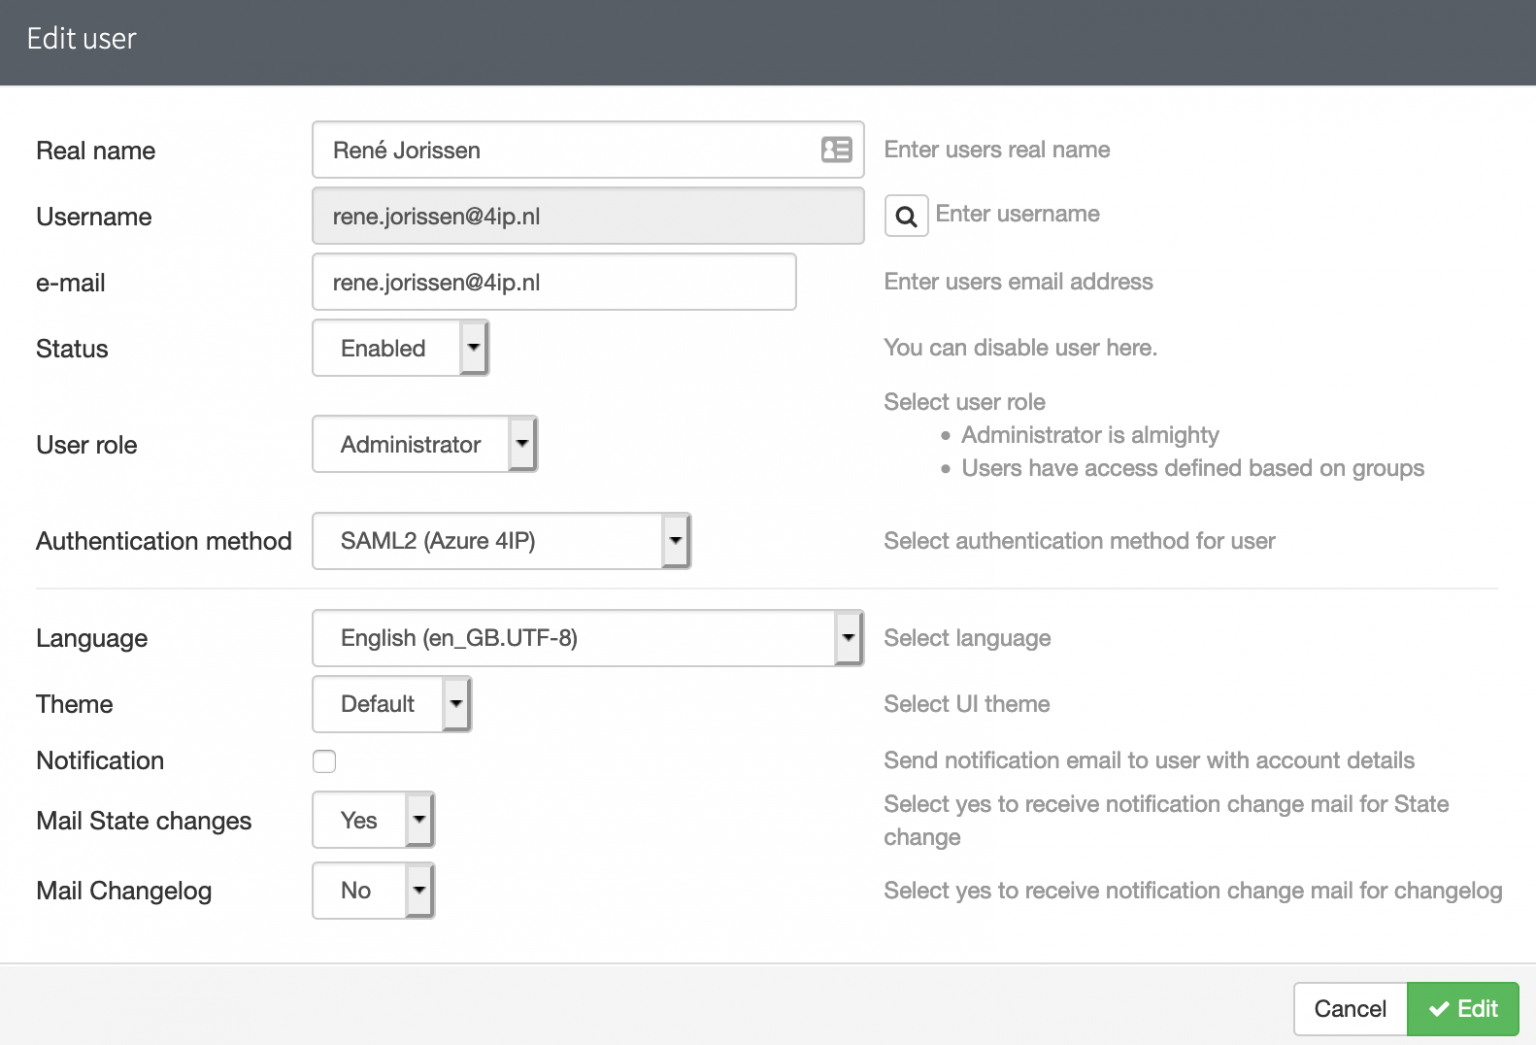Image resolution: width=1536 pixels, height=1045 pixels.
Task: Open the Mail State changes dropdown
Action: pos(373,820)
